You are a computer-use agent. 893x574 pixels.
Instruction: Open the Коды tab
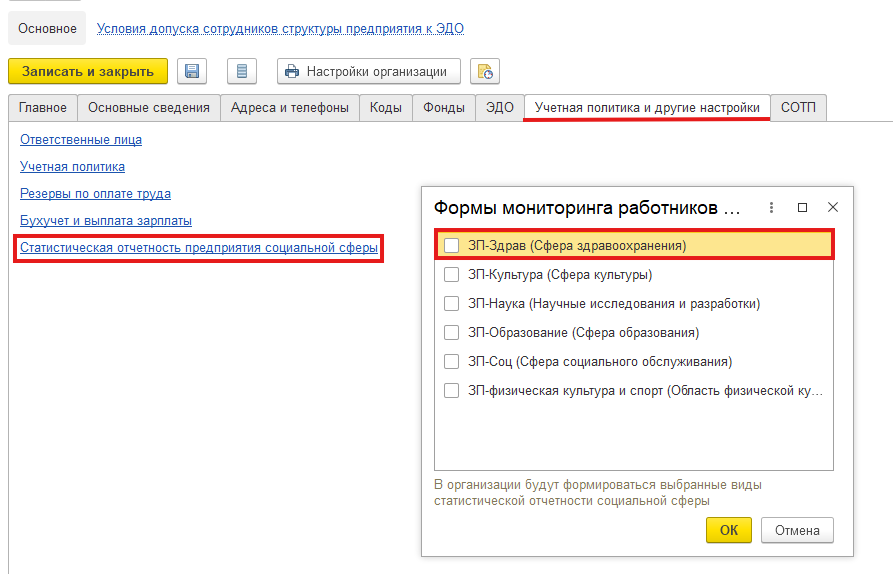pyautogui.click(x=386, y=108)
